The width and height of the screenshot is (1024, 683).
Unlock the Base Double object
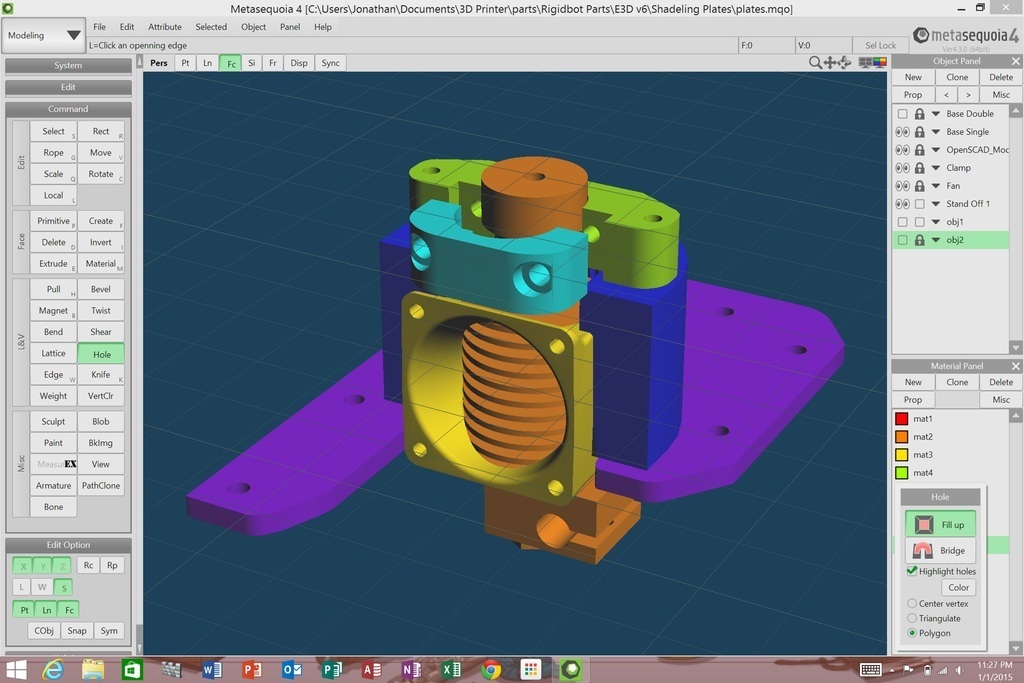[918, 113]
